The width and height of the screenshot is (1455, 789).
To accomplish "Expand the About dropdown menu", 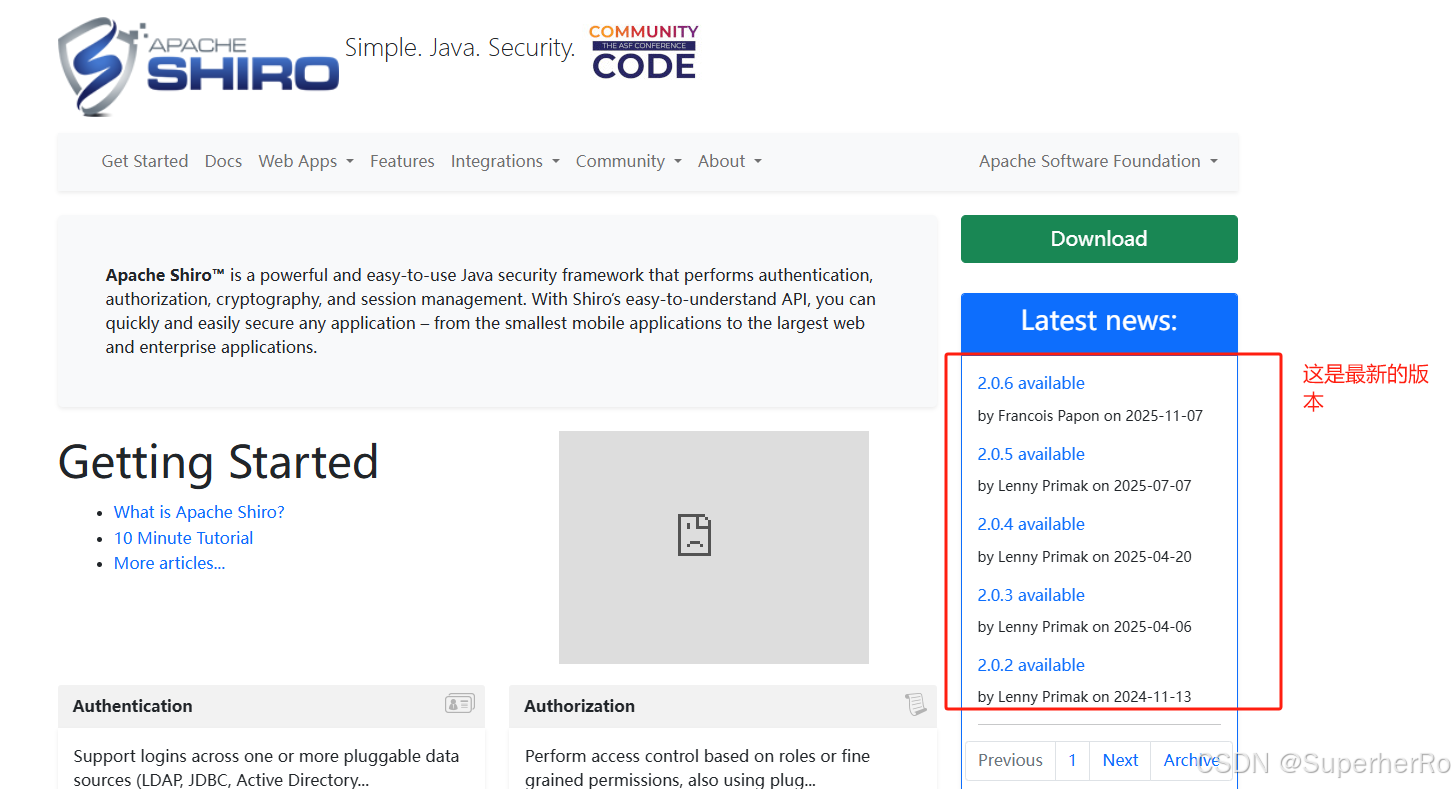I will [x=730, y=161].
